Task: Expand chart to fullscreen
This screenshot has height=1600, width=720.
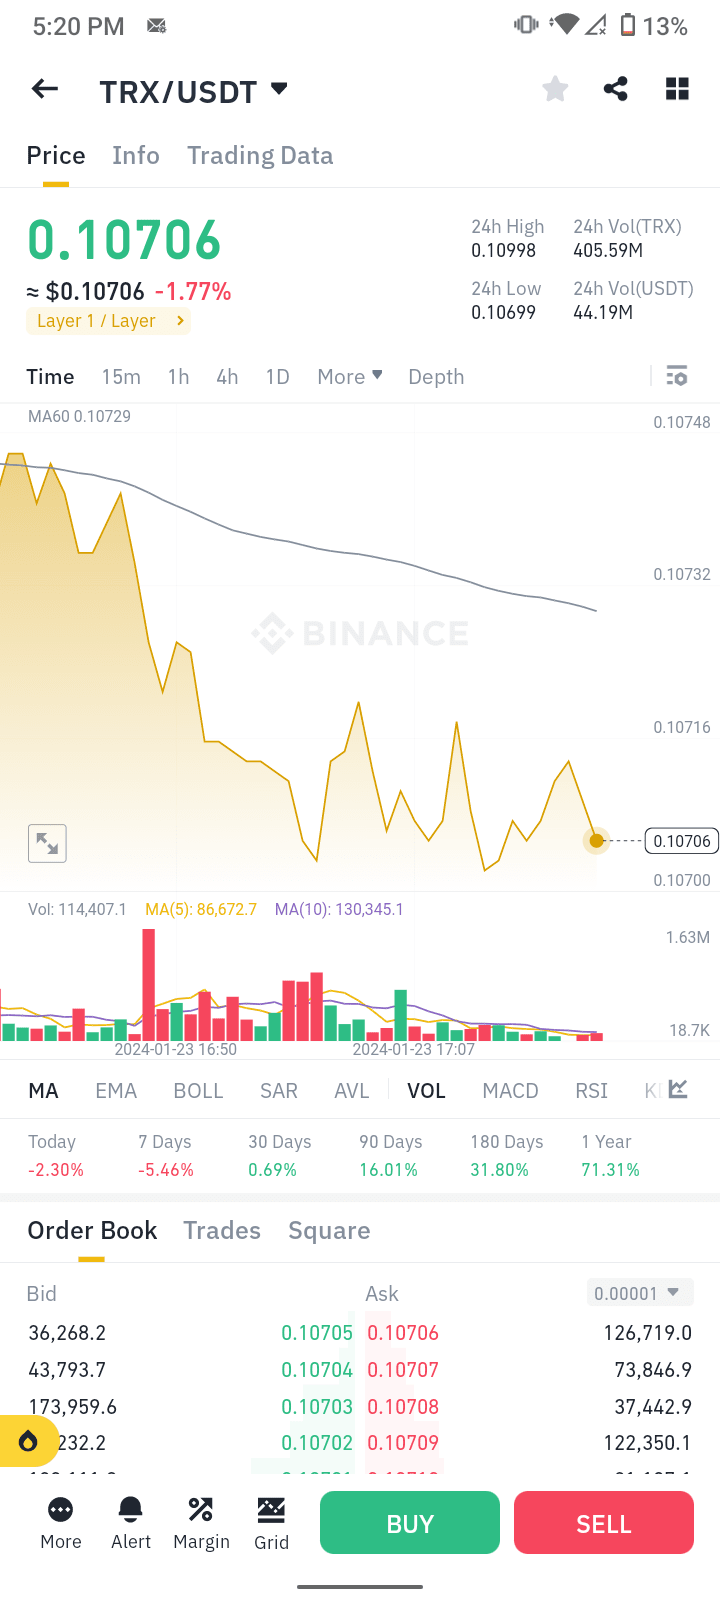Action: click(47, 843)
